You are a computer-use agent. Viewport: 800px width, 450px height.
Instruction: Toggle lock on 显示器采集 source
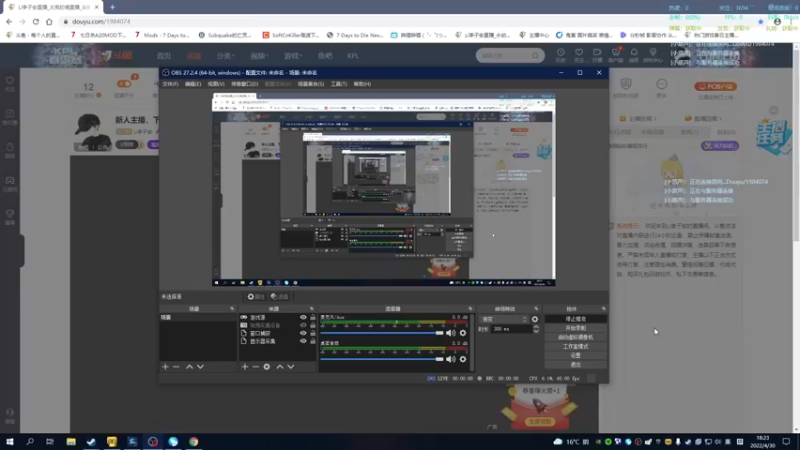pos(313,341)
